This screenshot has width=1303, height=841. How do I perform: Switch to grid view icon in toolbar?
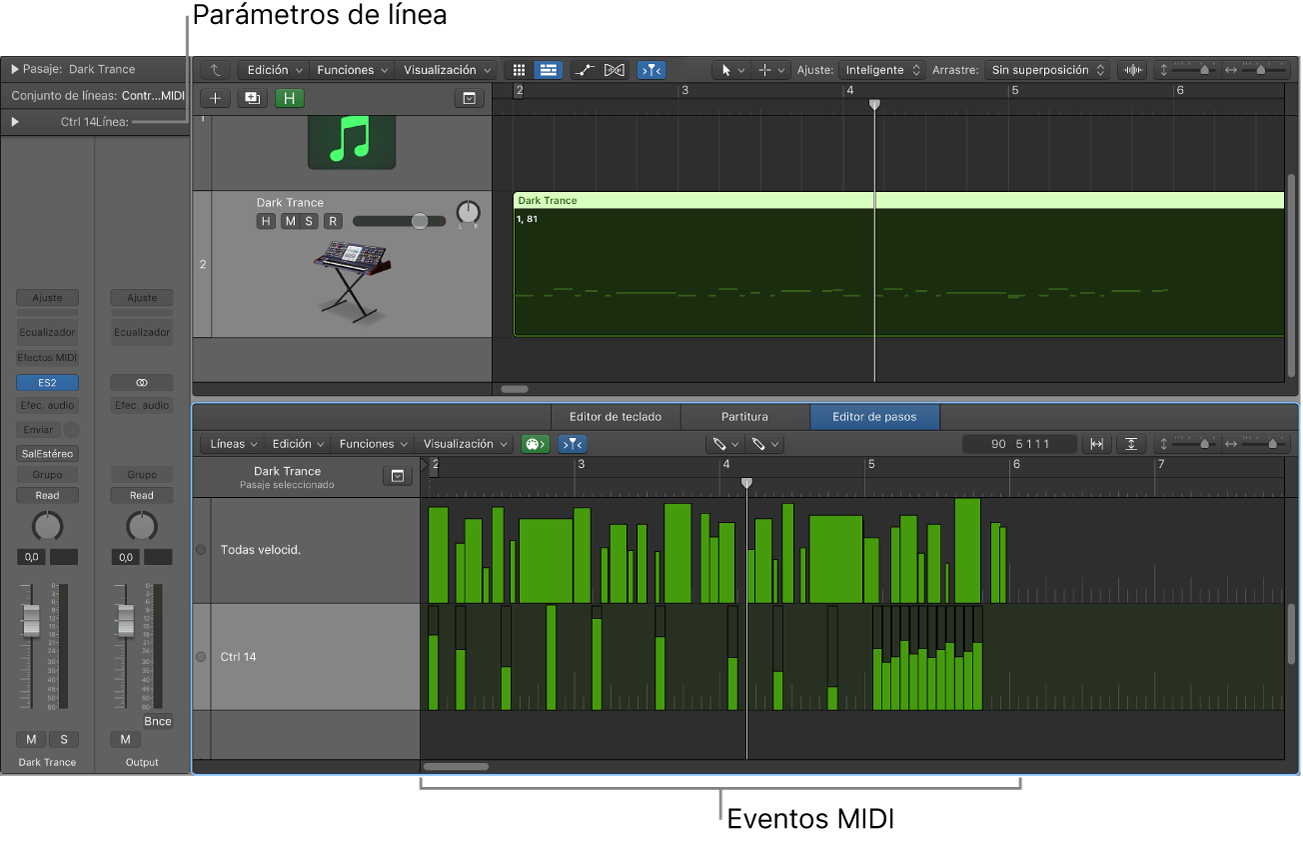pos(519,70)
